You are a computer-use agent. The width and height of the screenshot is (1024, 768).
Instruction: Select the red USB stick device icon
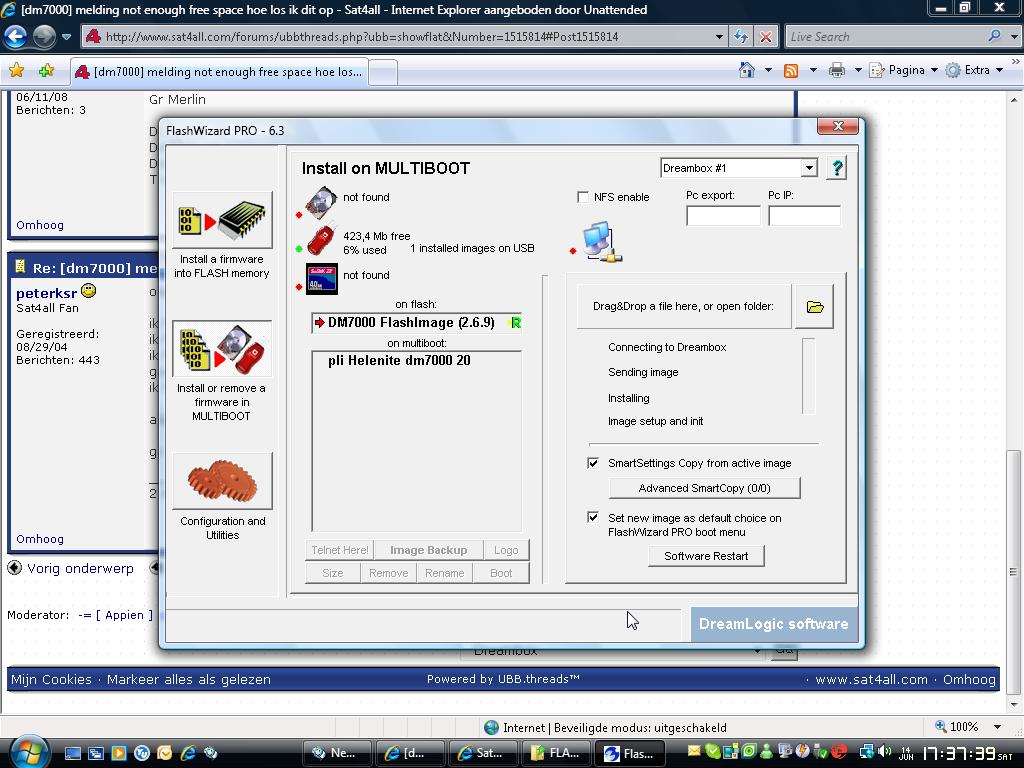[x=321, y=241]
